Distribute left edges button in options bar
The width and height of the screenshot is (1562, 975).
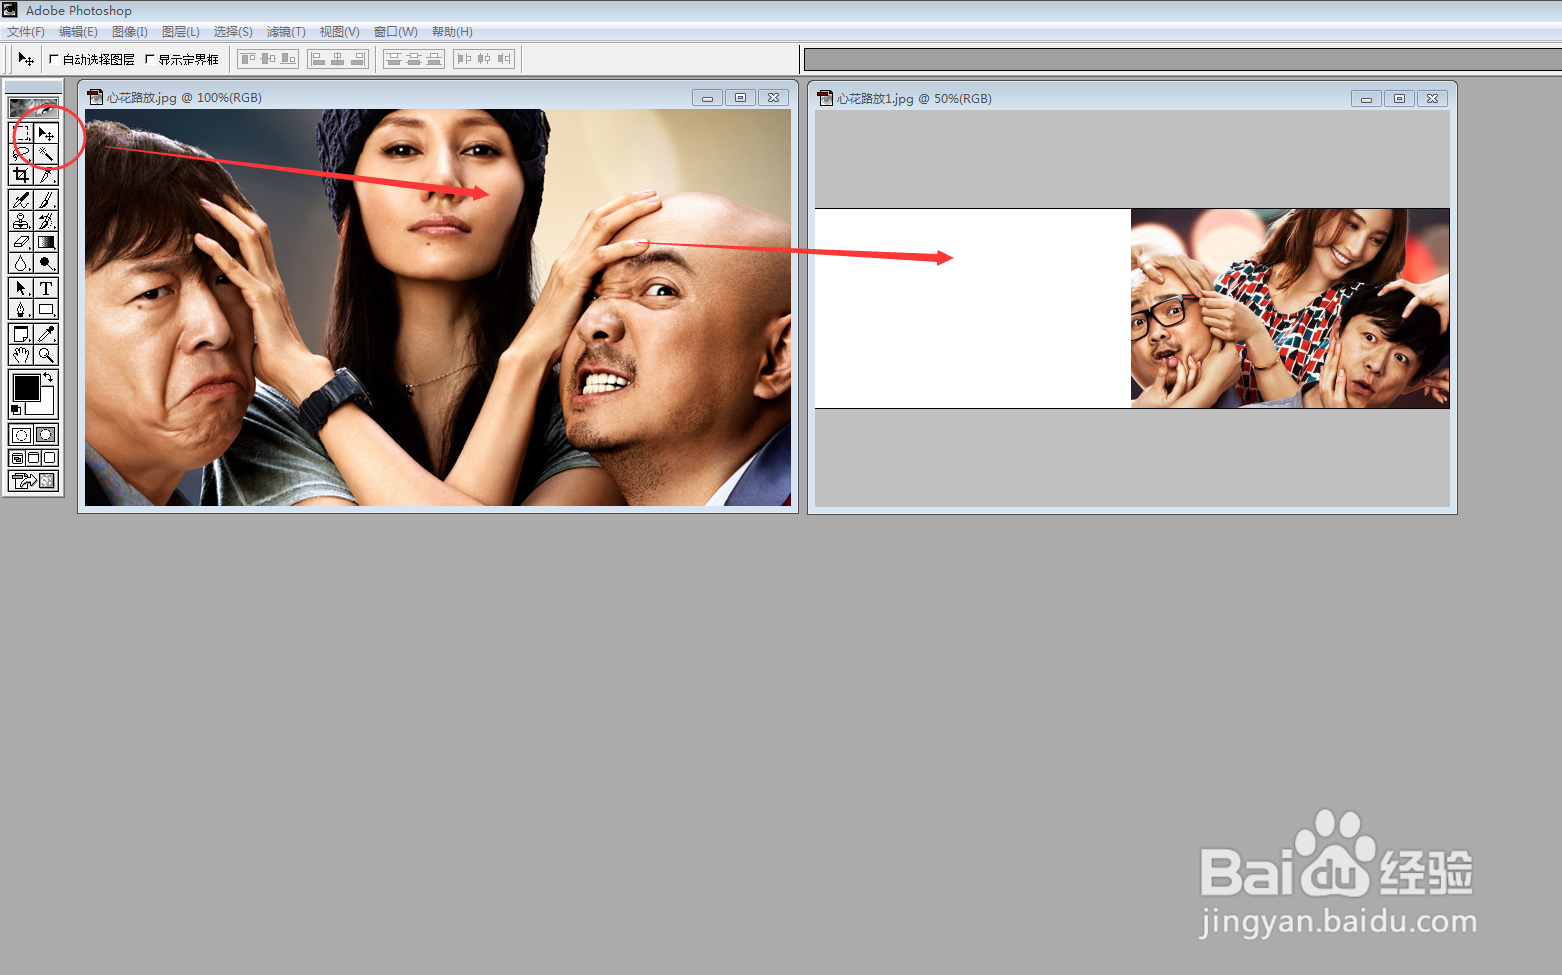point(464,59)
